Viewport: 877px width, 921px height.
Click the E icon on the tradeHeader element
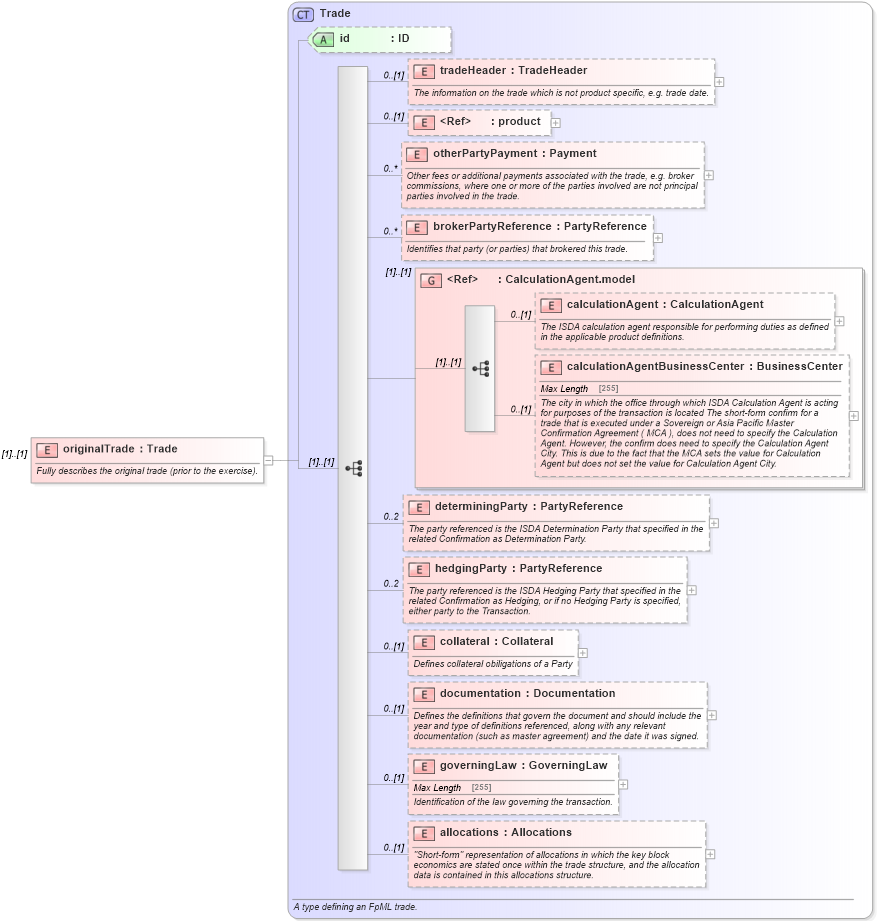(x=423, y=71)
